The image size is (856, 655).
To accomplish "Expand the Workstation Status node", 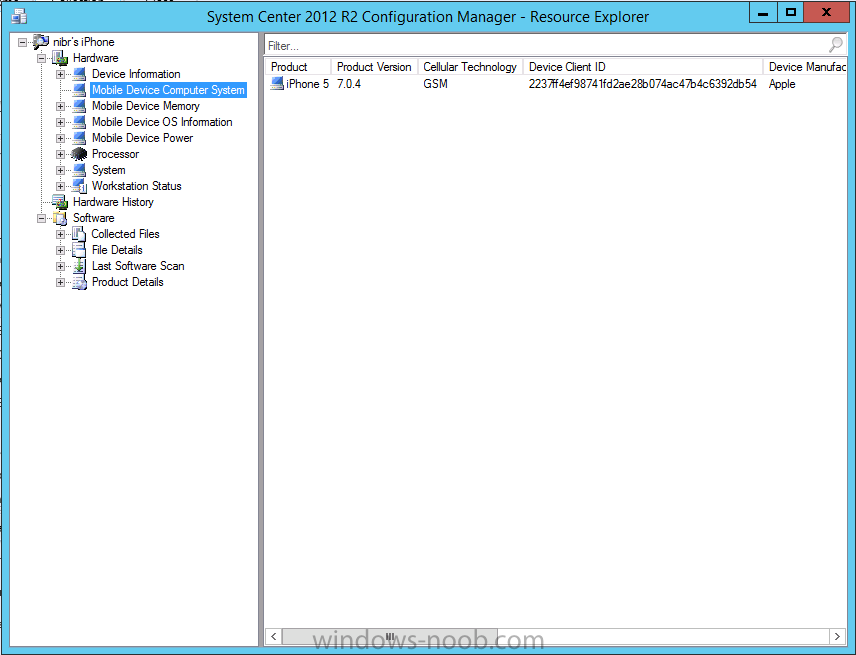I will (x=61, y=186).
